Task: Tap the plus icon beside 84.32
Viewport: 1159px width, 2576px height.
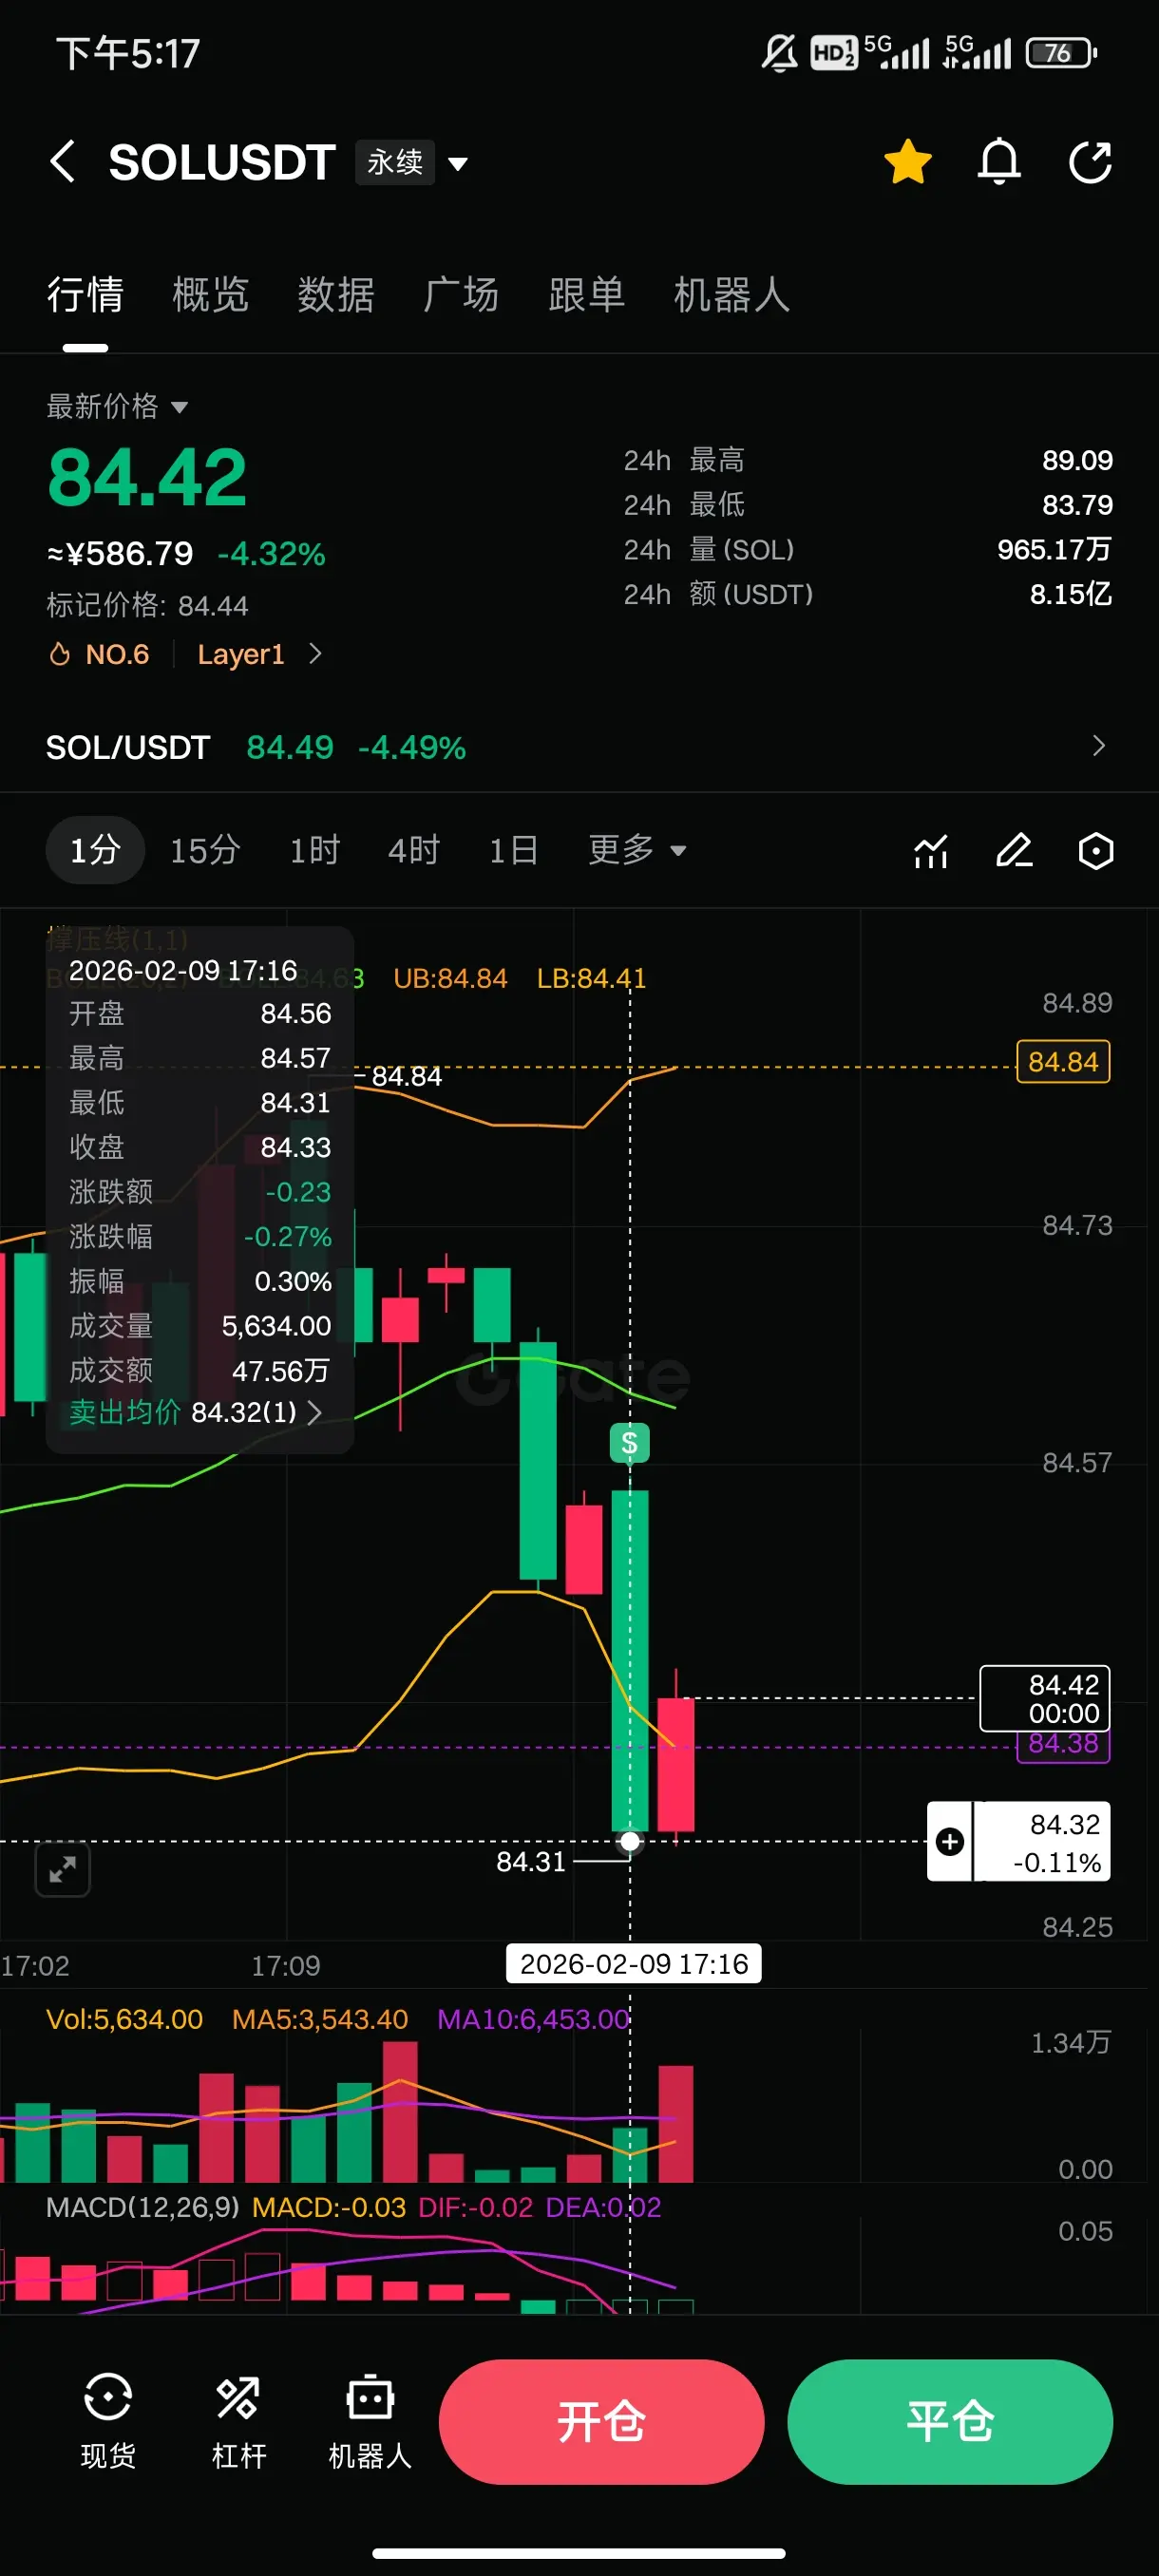Action: click(950, 1841)
